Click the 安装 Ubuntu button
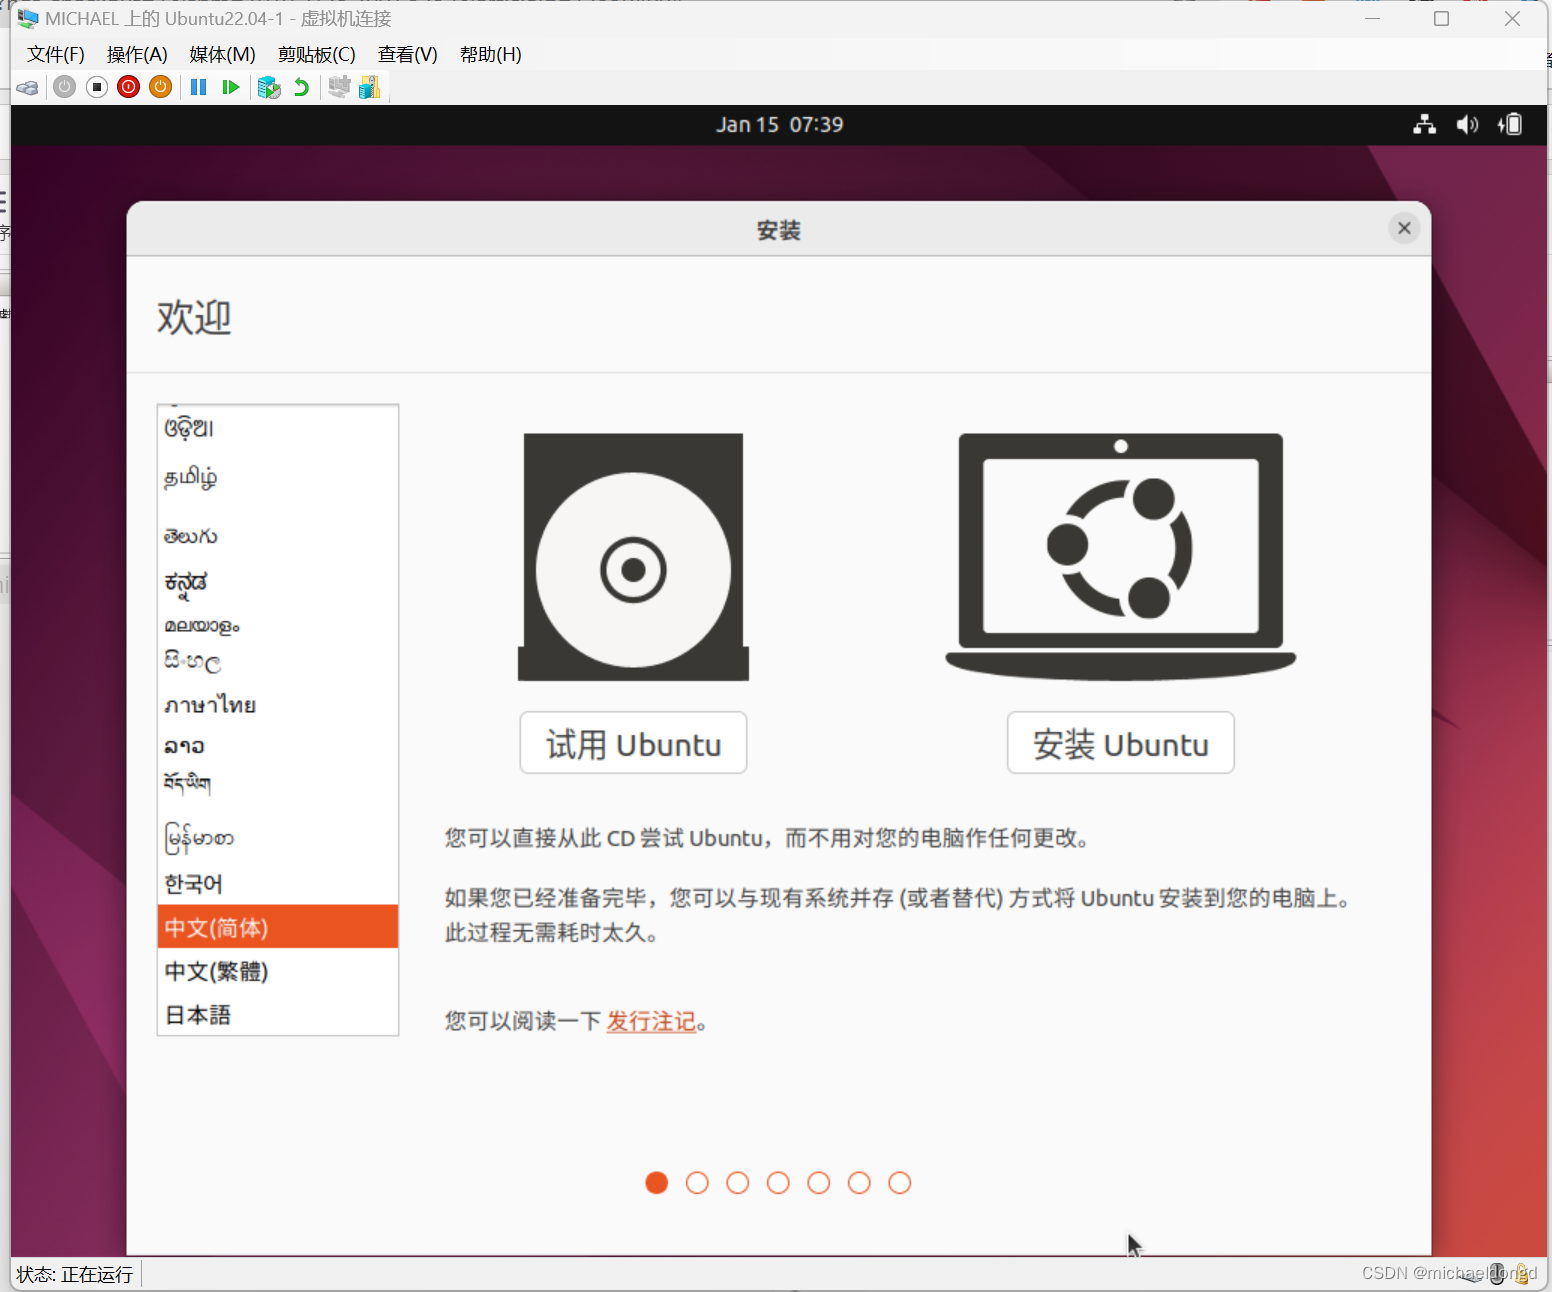This screenshot has height=1292, width=1552. click(x=1119, y=743)
